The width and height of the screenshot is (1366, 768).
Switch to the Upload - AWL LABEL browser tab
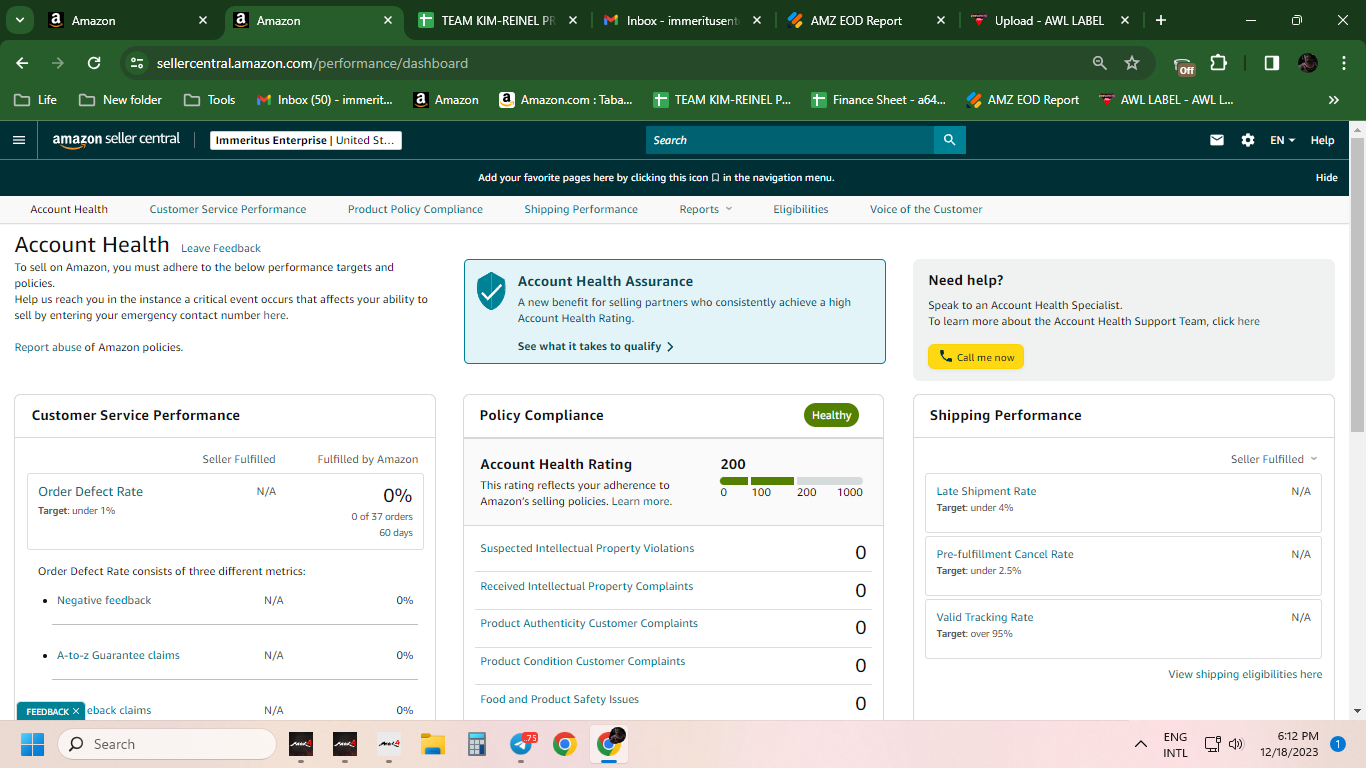1050,20
